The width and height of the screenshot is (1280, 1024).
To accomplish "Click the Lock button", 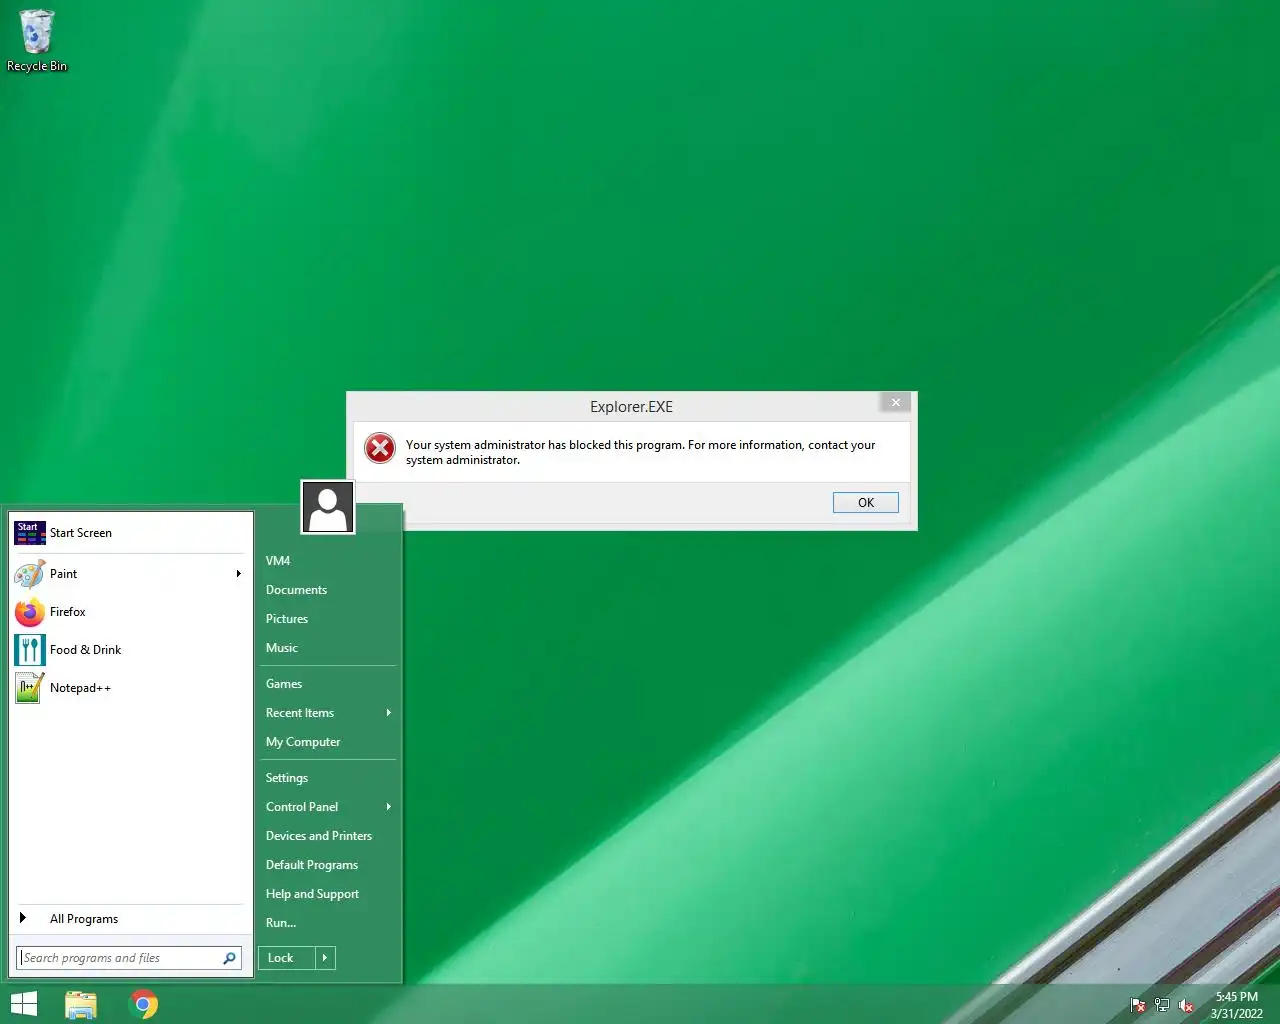I will pyautogui.click(x=287, y=958).
